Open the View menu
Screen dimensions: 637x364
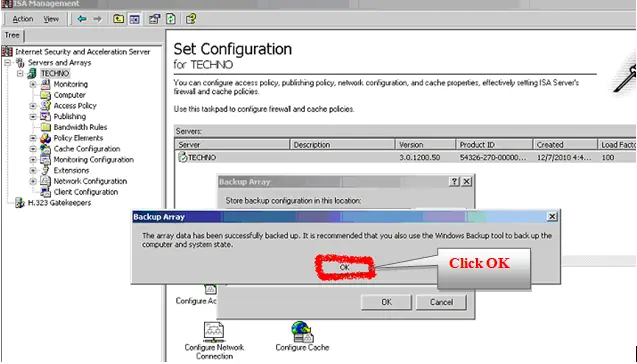coord(51,19)
